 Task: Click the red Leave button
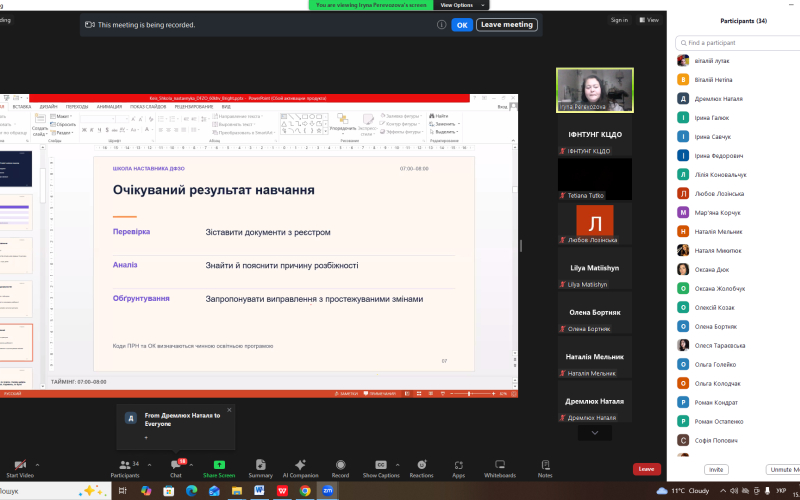coord(646,469)
